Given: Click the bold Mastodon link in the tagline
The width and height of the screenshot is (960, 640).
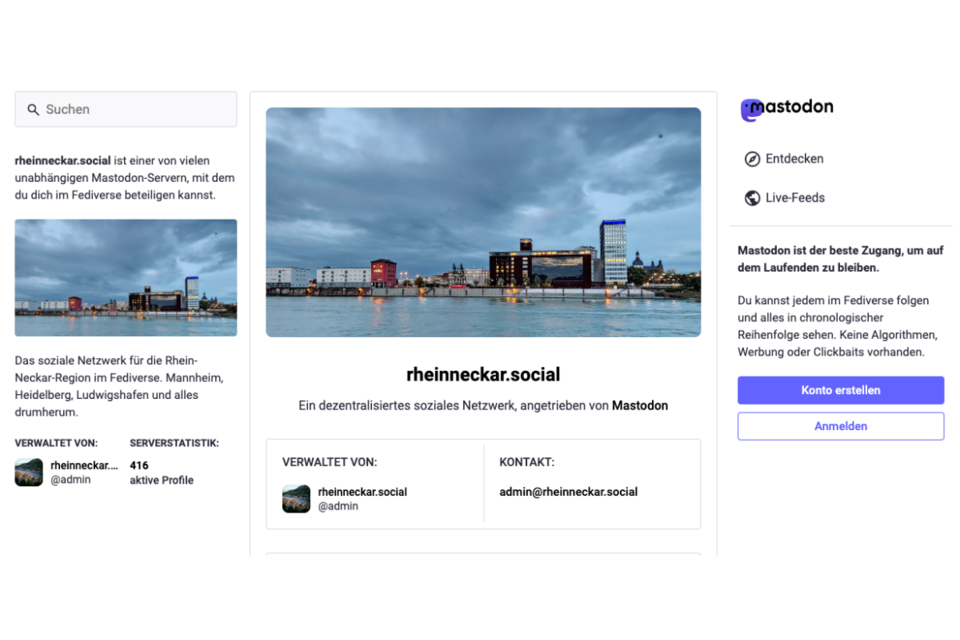Looking at the screenshot, I should (640, 405).
